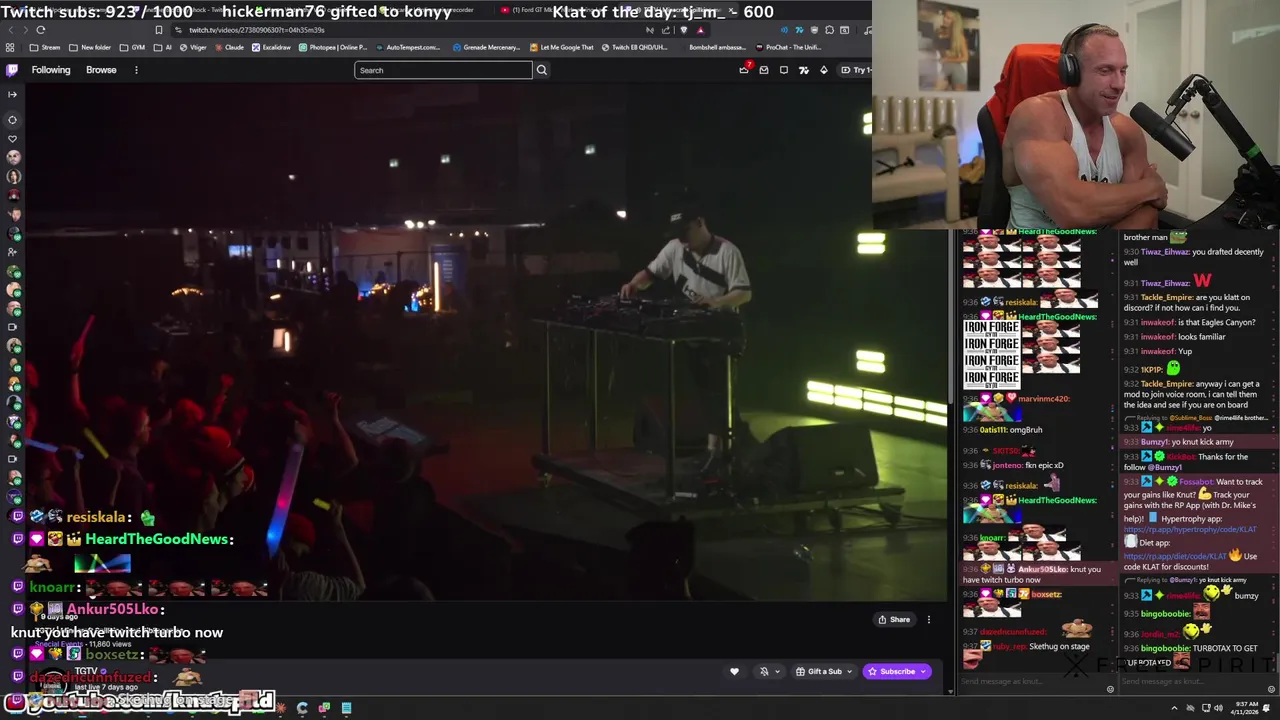Click the browser share icon in address bar
The width and height of the screenshot is (1280, 720).
point(666,30)
